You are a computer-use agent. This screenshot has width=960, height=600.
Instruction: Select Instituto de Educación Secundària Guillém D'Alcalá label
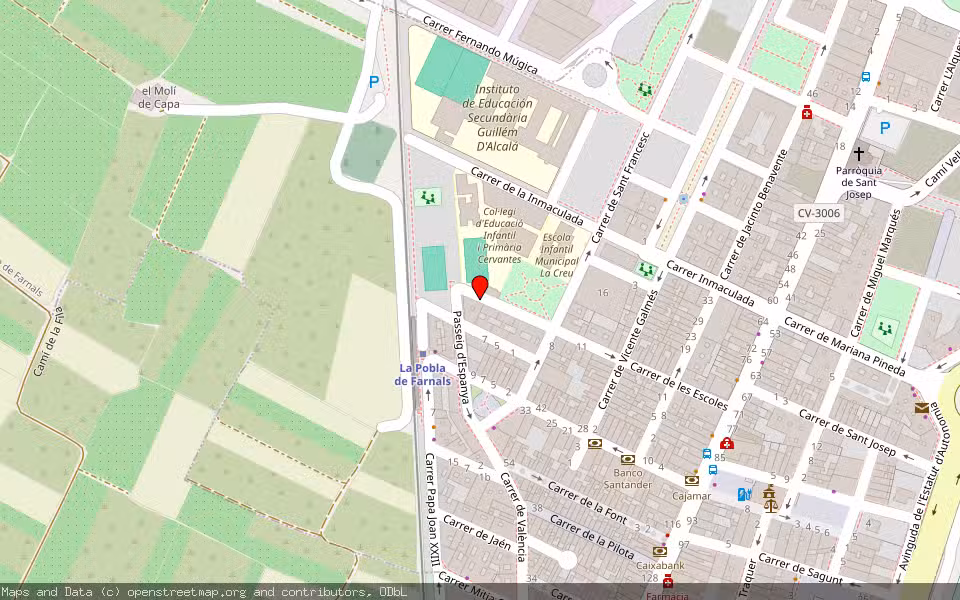pyautogui.click(x=498, y=118)
